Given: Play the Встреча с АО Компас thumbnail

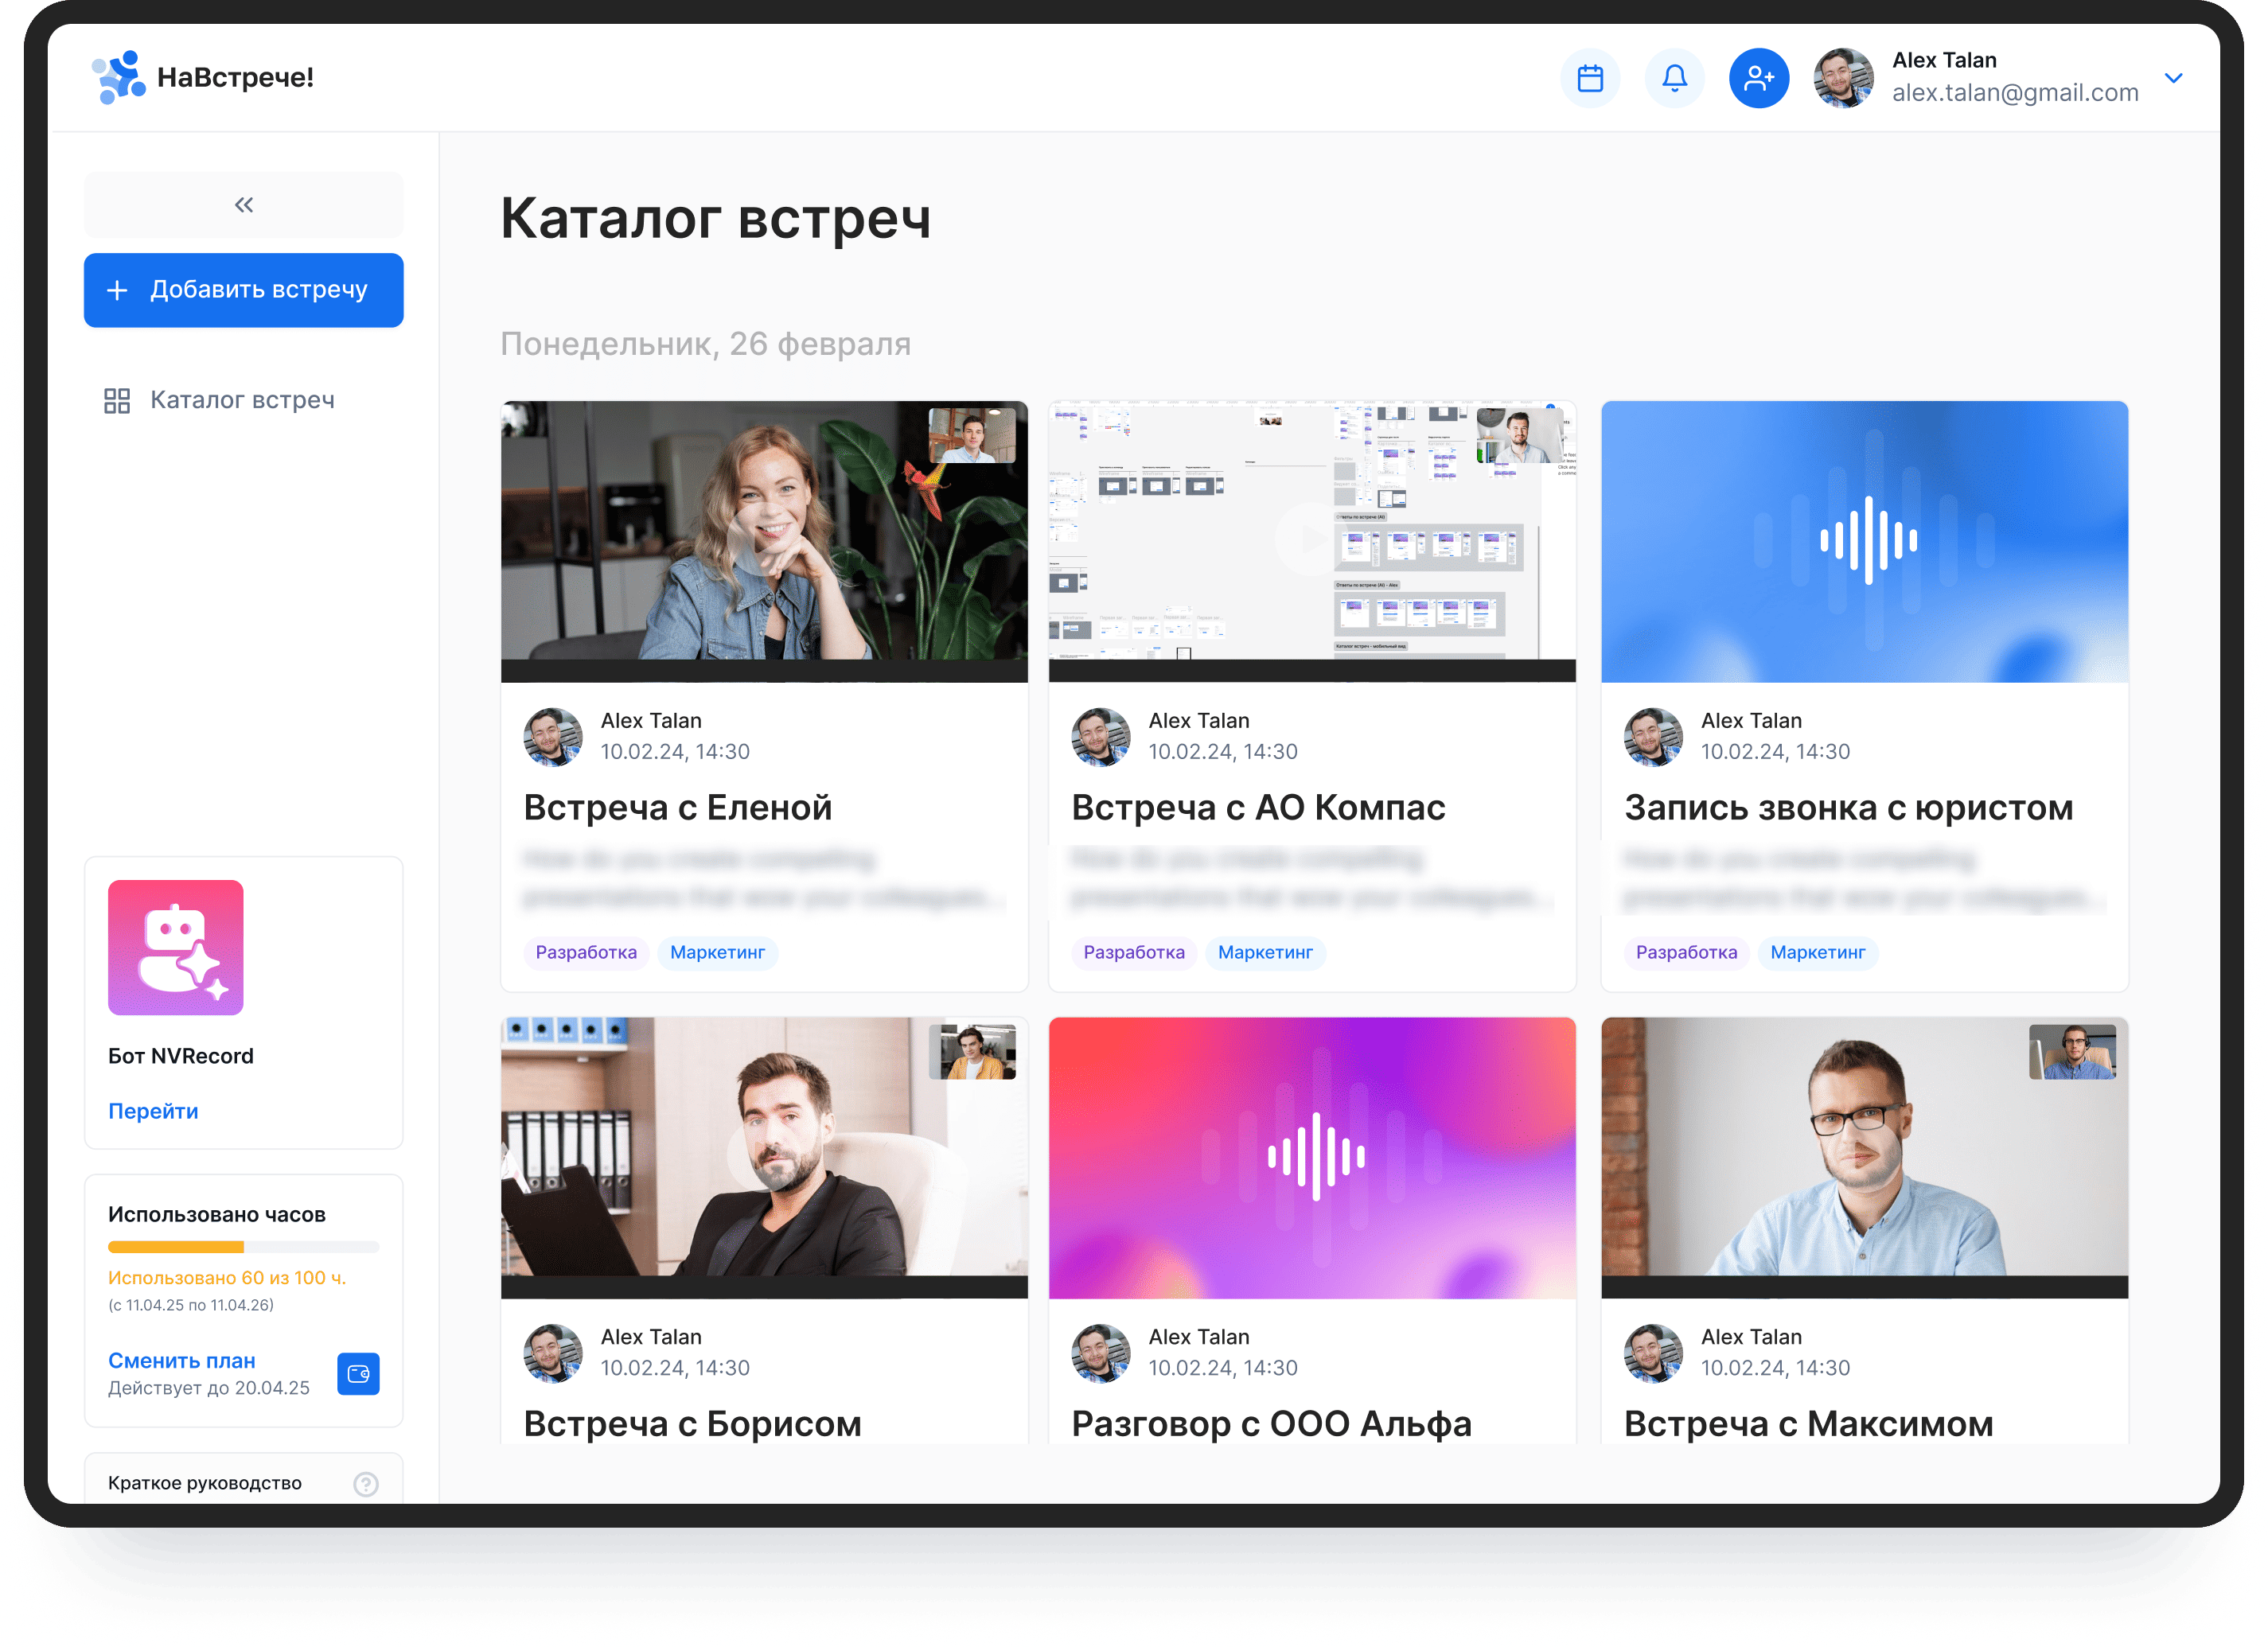Looking at the screenshot, I should pos(1311,541).
